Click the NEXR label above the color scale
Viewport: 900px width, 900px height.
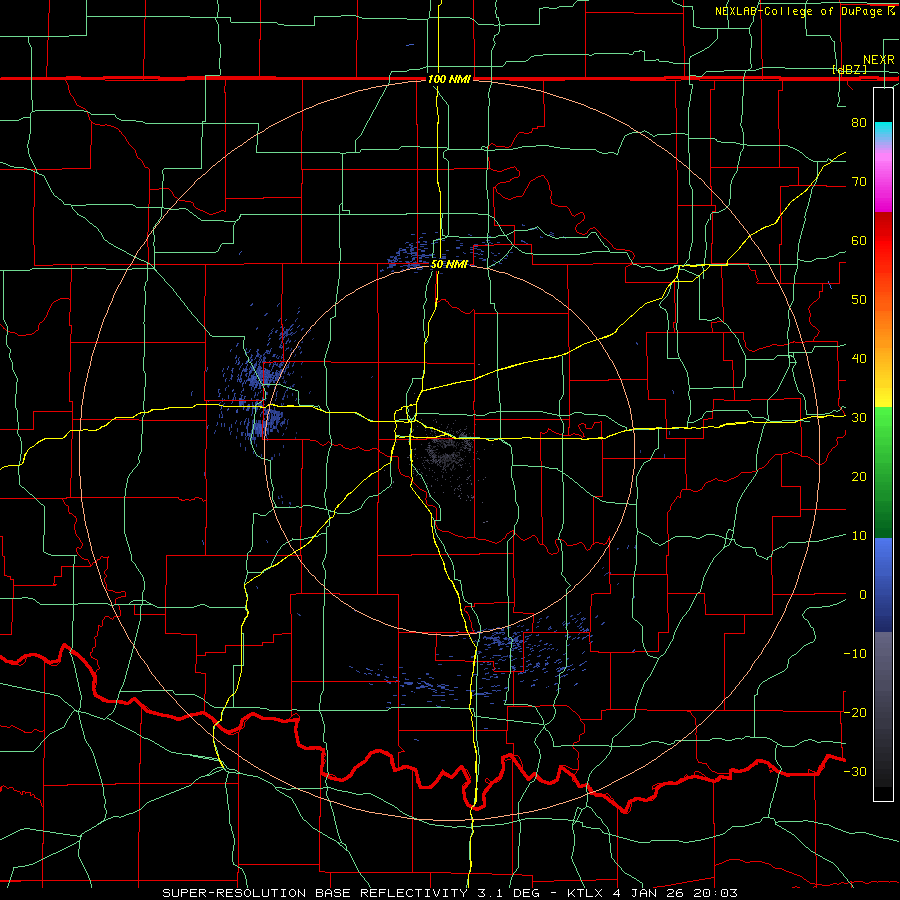(879, 60)
